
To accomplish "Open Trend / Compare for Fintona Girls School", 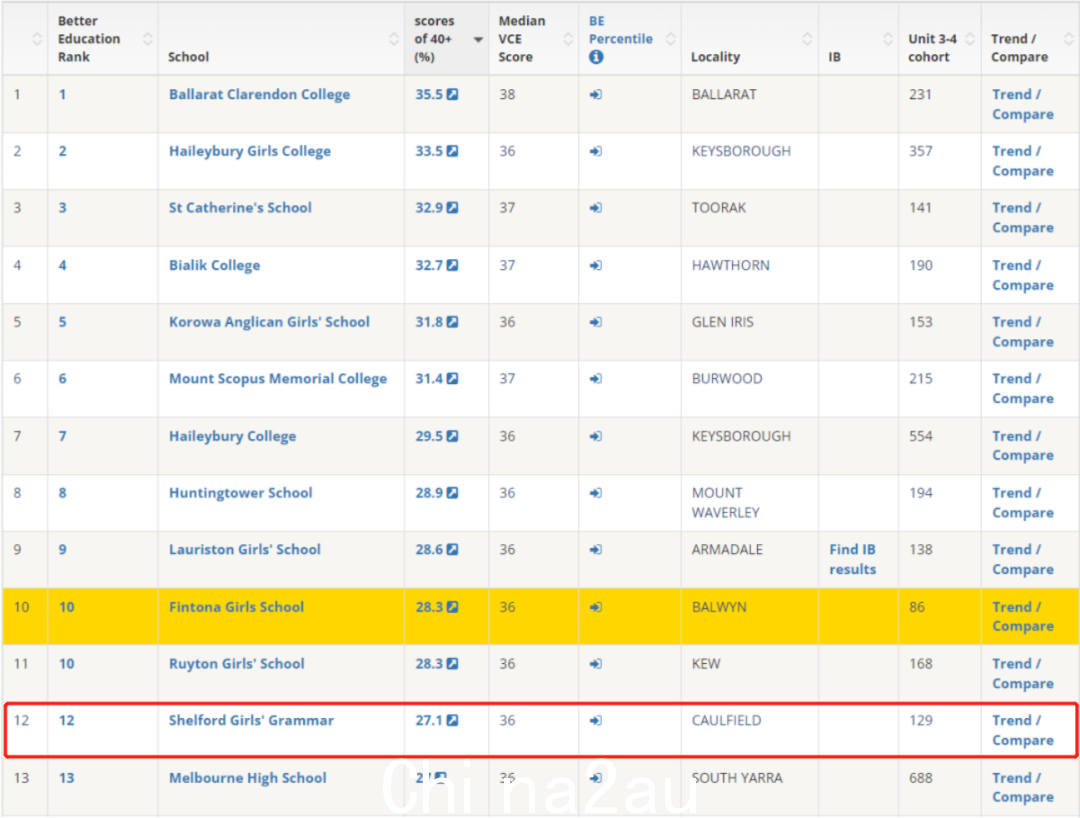I will tap(1023, 616).
